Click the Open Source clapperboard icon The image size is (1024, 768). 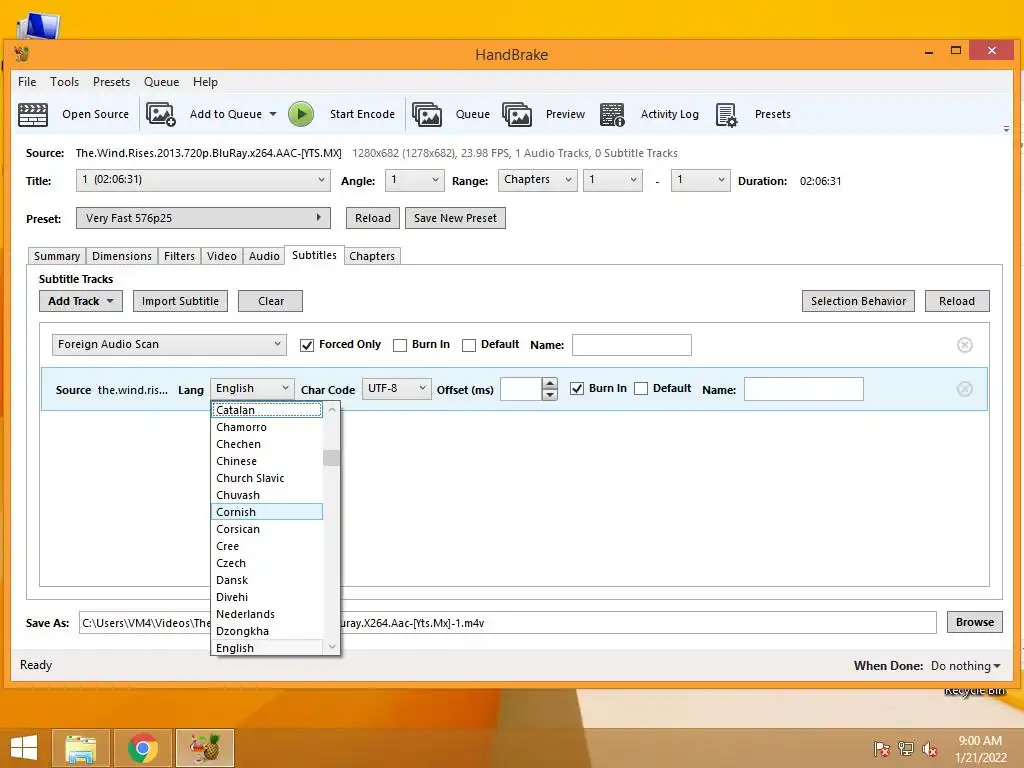(33, 114)
